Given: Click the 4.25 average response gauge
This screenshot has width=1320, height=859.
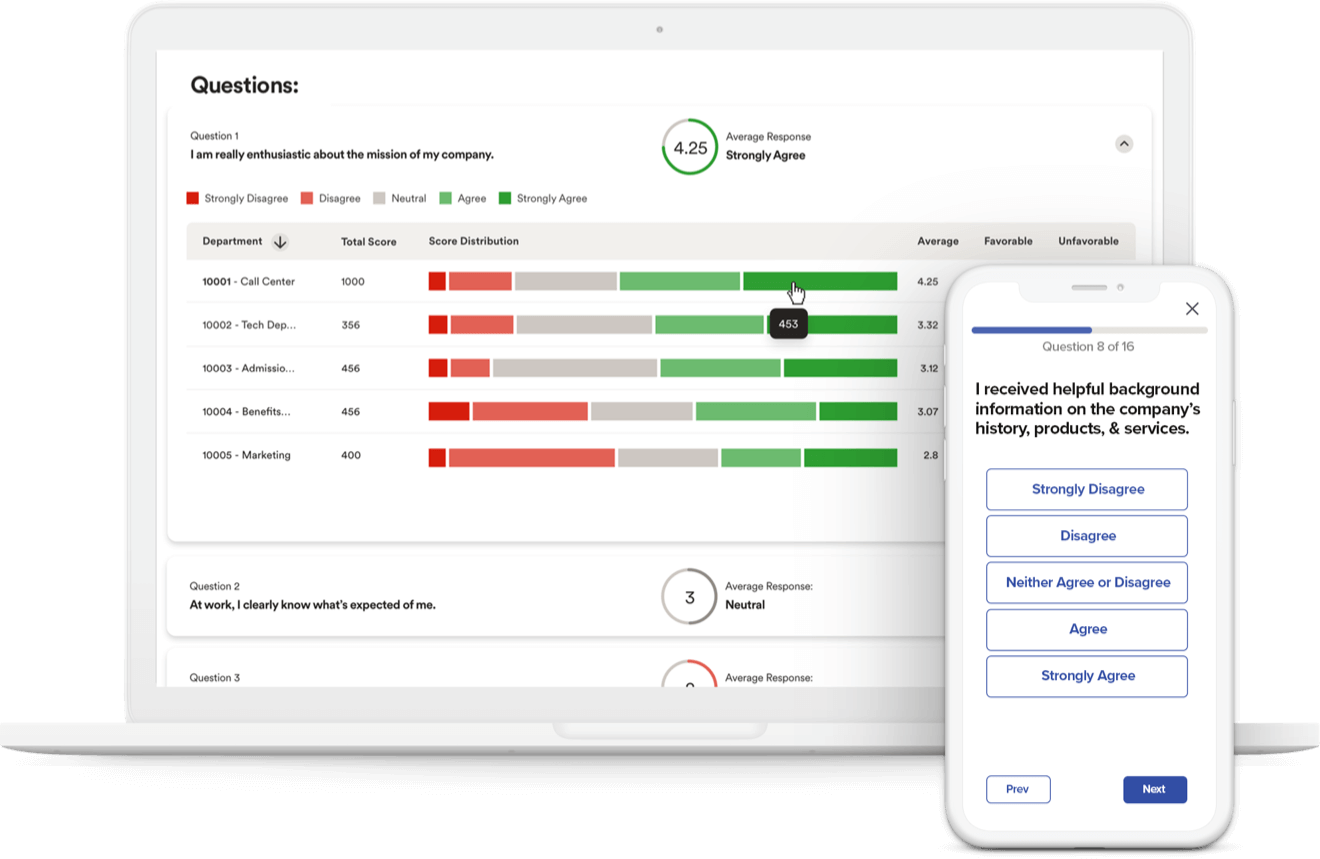Looking at the screenshot, I should 690,146.
